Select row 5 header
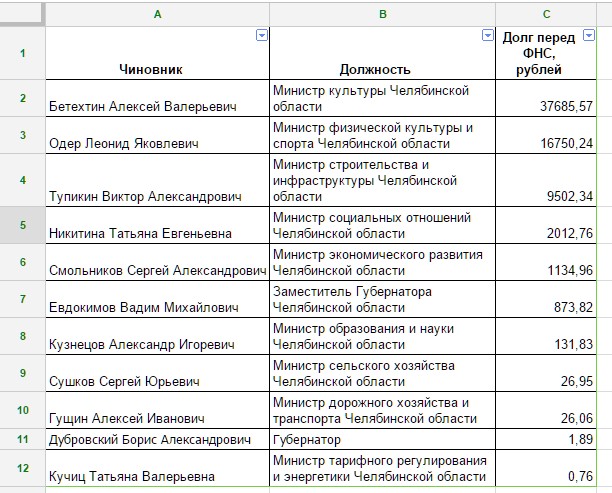This screenshot has height=493, width=612. coord(22,225)
